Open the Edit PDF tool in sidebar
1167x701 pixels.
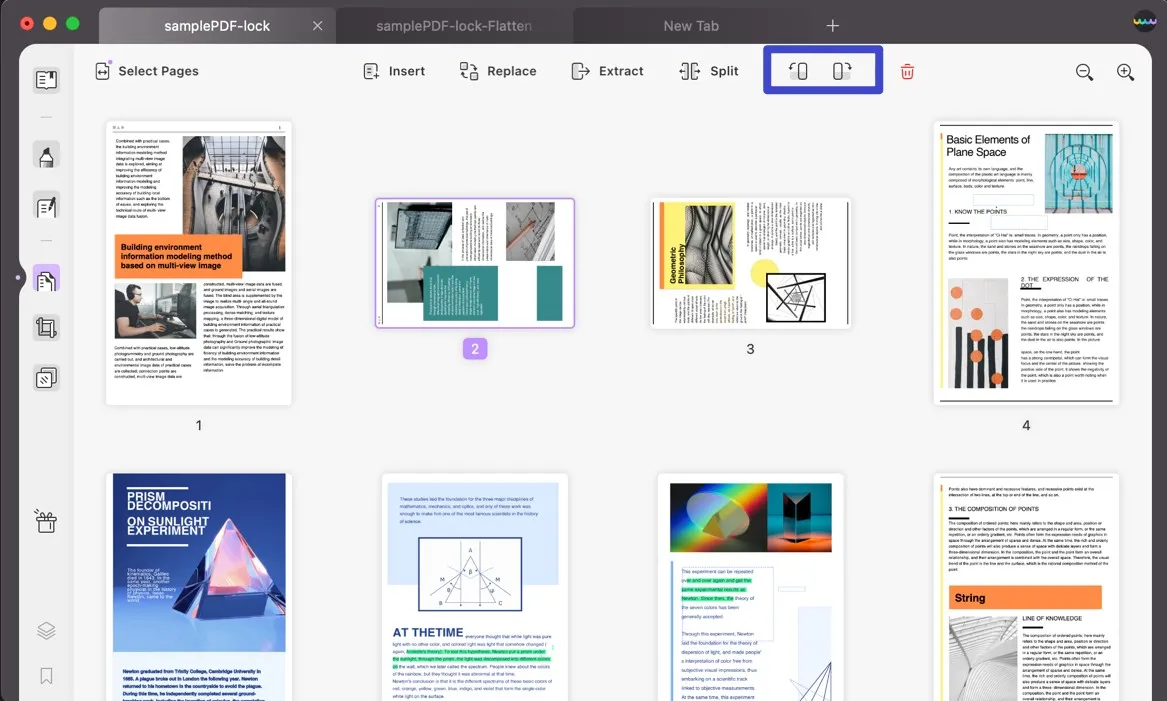point(46,206)
